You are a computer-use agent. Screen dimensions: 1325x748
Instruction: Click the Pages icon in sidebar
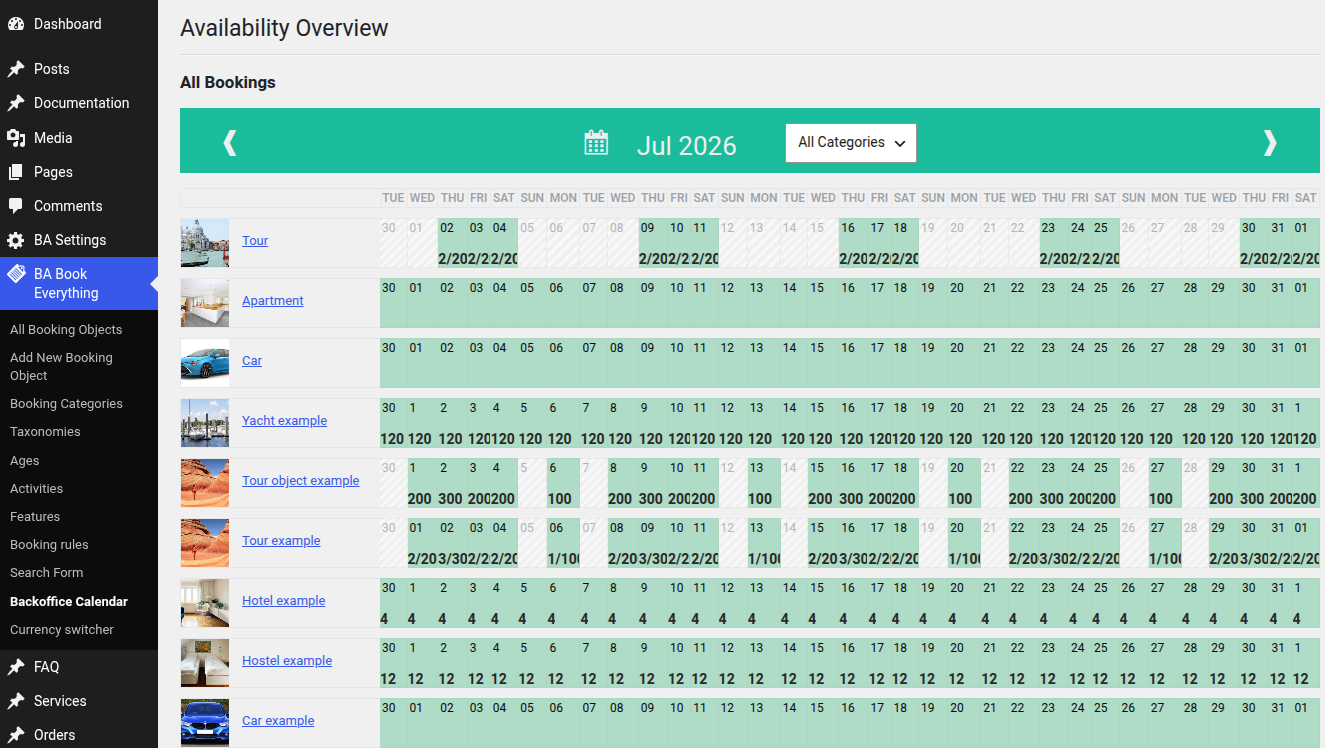point(16,172)
